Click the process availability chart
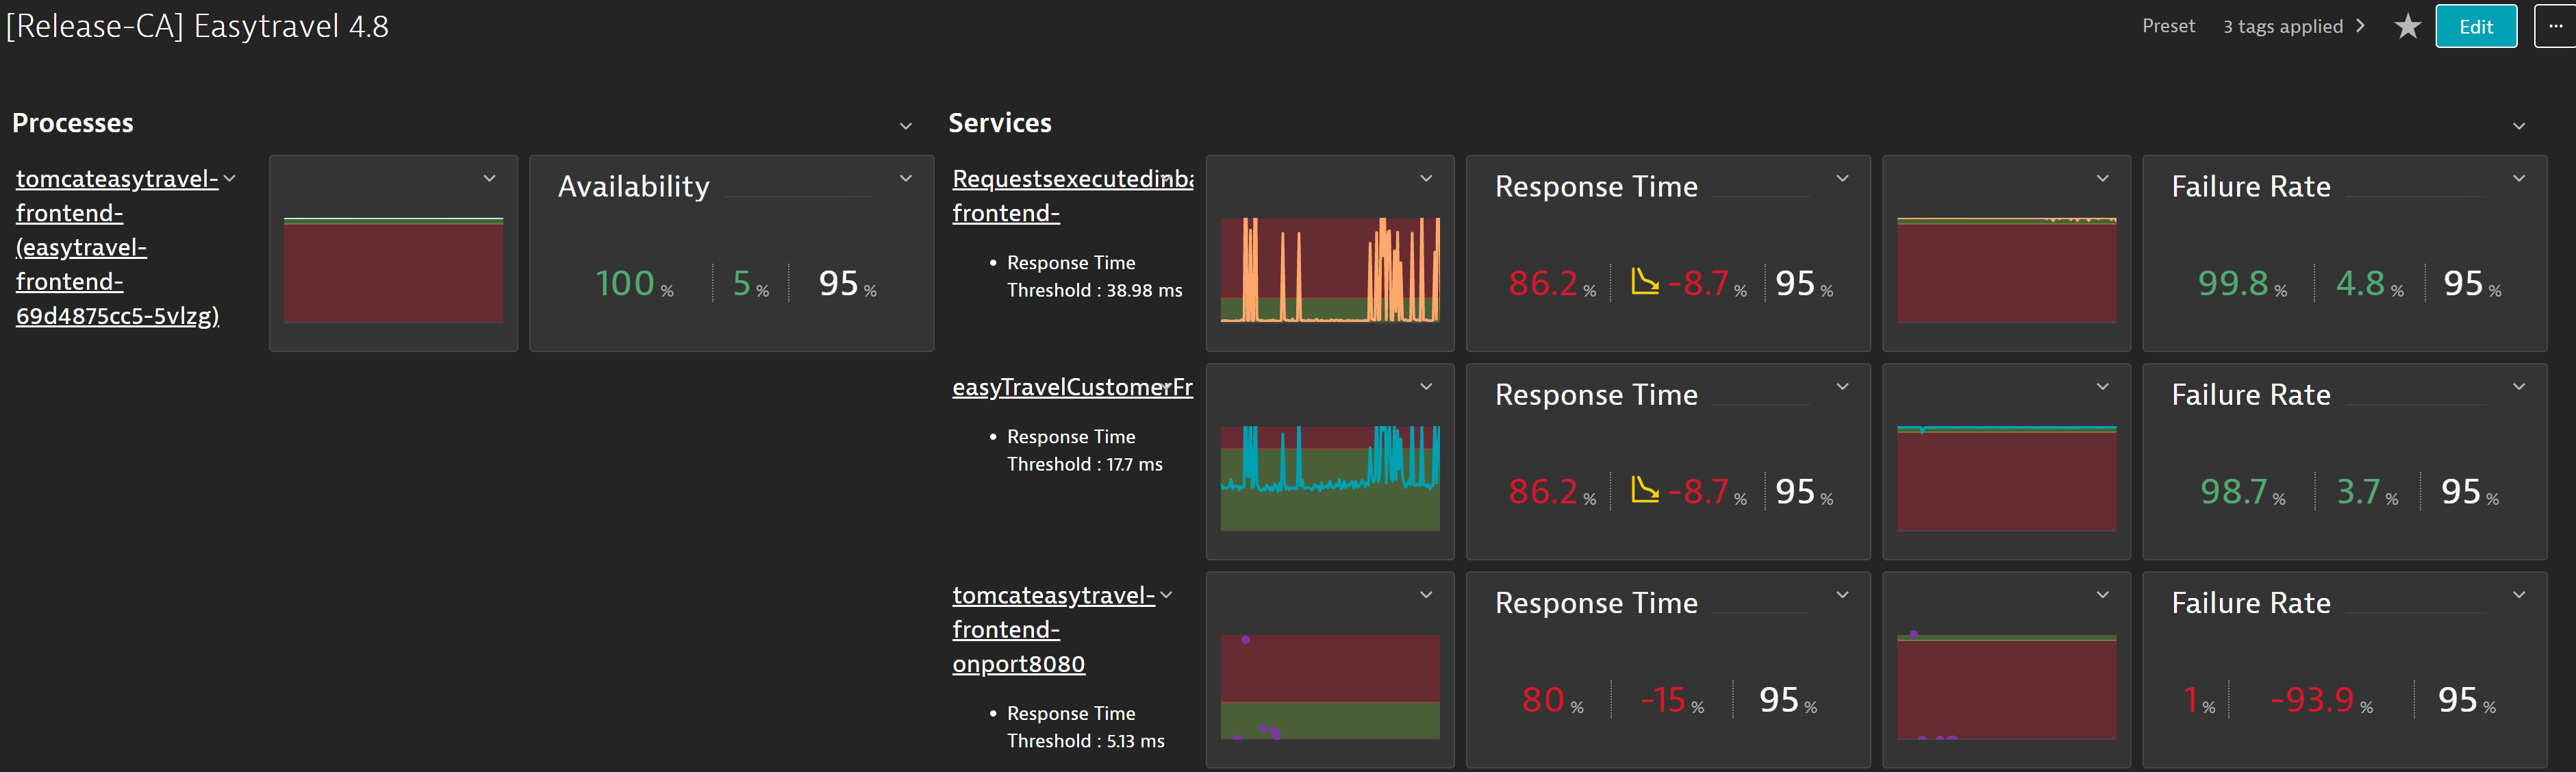 pyautogui.click(x=393, y=270)
